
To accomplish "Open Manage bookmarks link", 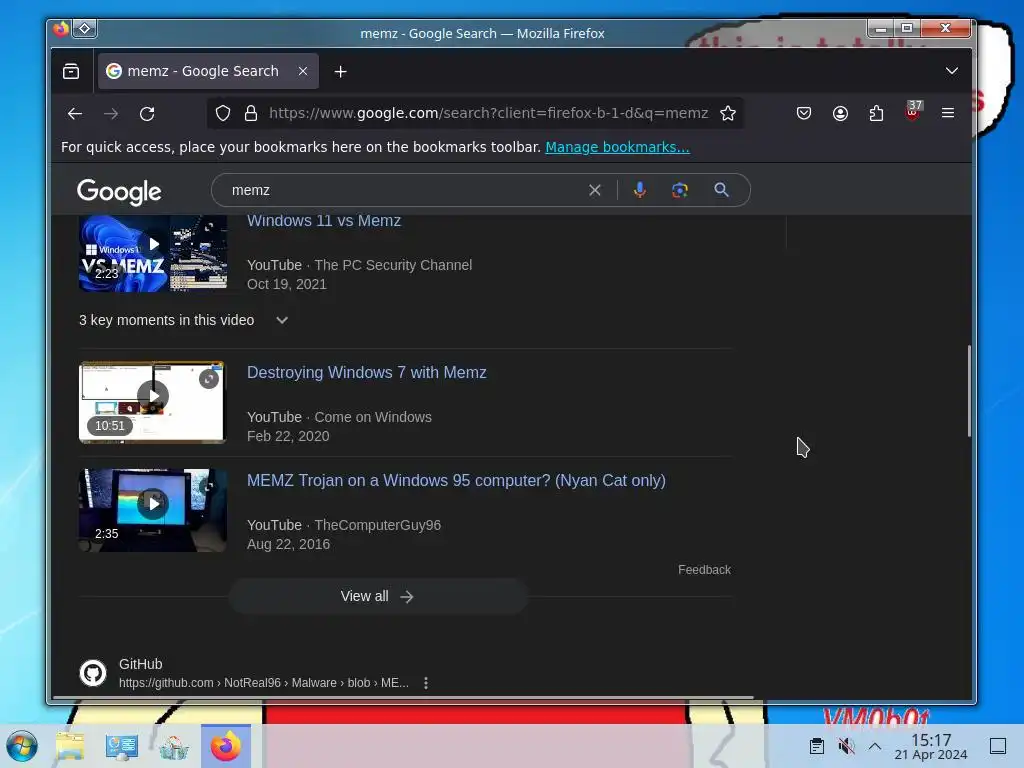I will (x=617, y=148).
